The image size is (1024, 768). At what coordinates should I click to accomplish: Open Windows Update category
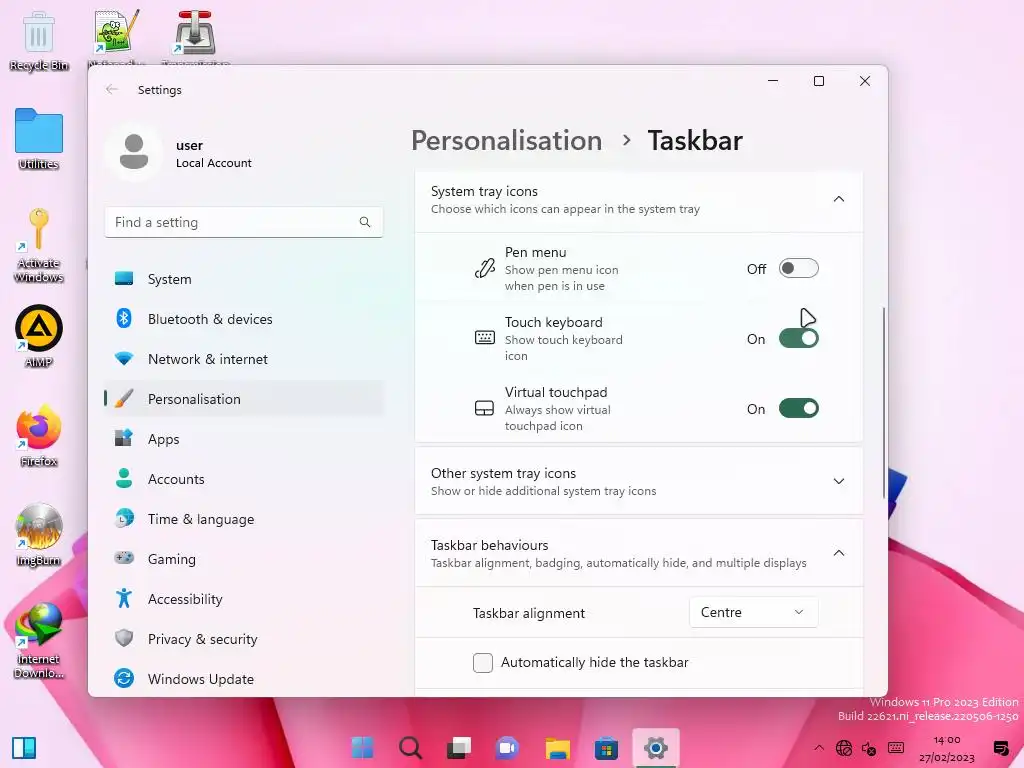click(x=244, y=679)
